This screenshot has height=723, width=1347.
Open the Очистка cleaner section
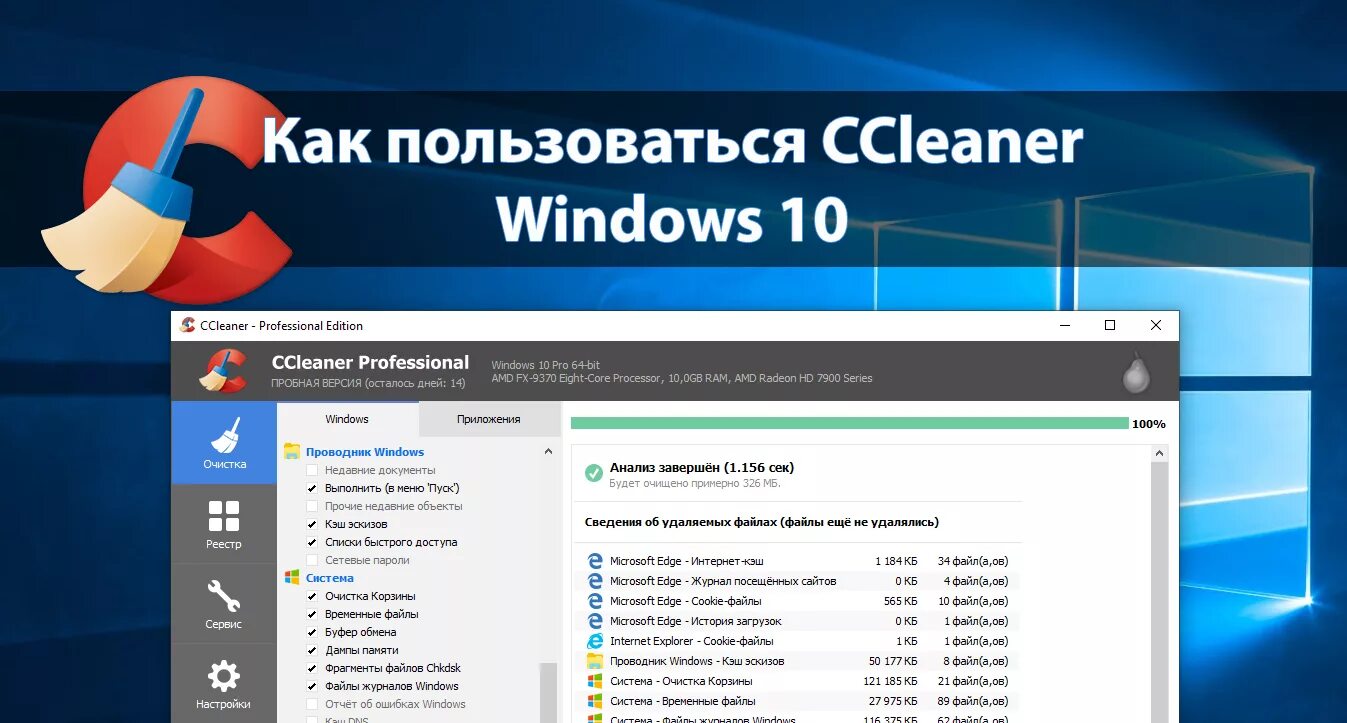[224, 443]
